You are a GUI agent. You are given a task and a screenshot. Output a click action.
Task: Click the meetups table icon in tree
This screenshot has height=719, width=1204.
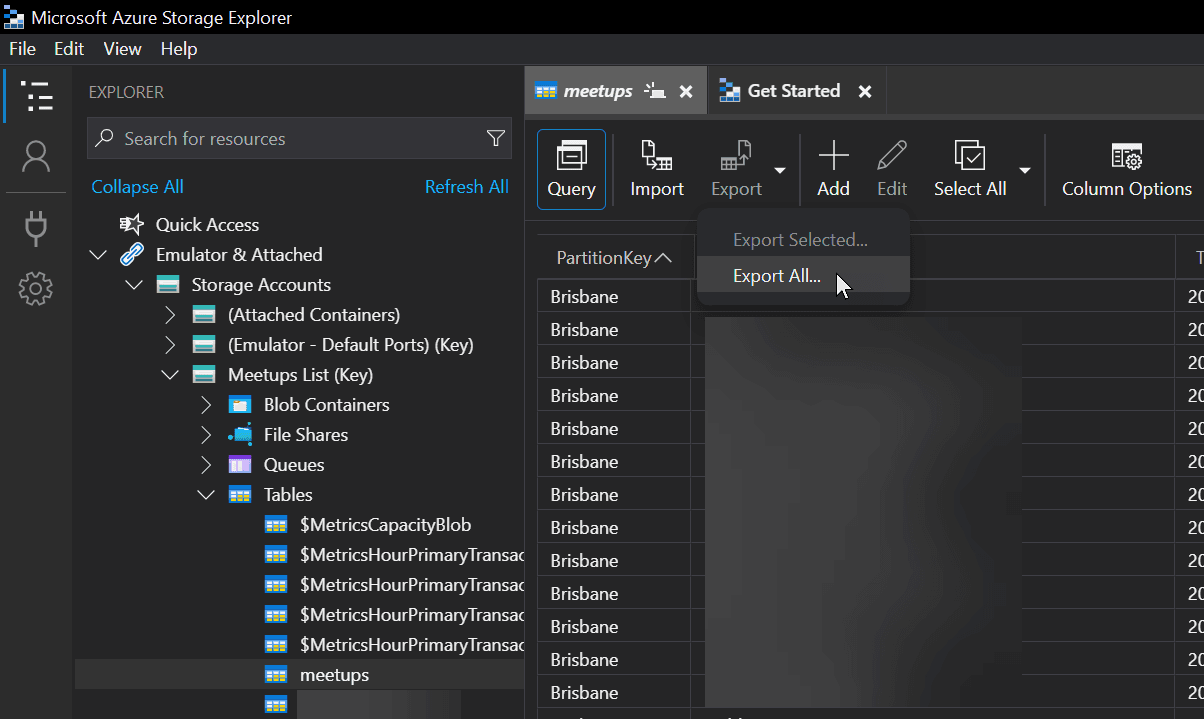pos(276,675)
